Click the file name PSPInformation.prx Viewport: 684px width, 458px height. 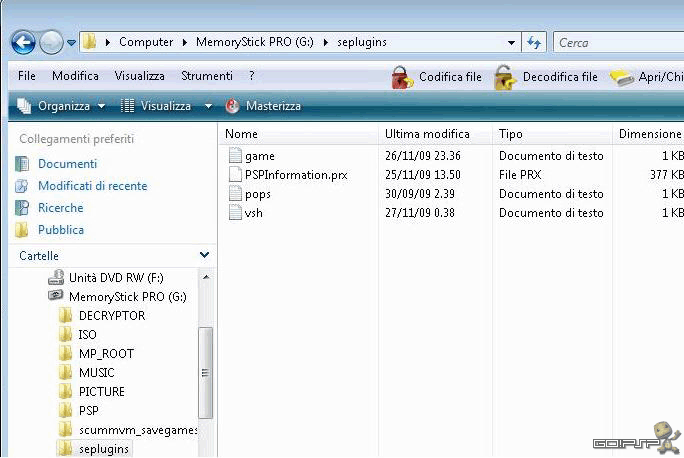tap(296, 175)
